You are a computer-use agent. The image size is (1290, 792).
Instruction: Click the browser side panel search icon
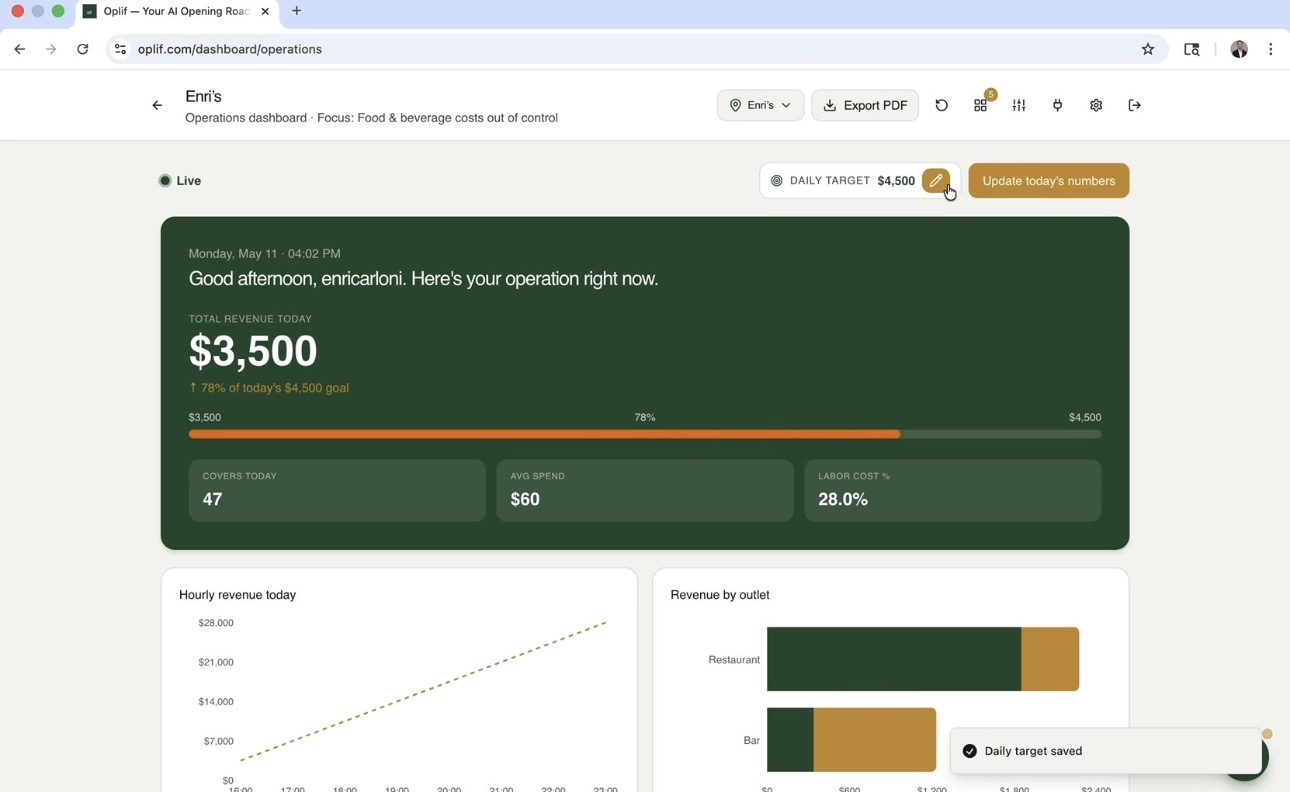click(1192, 49)
